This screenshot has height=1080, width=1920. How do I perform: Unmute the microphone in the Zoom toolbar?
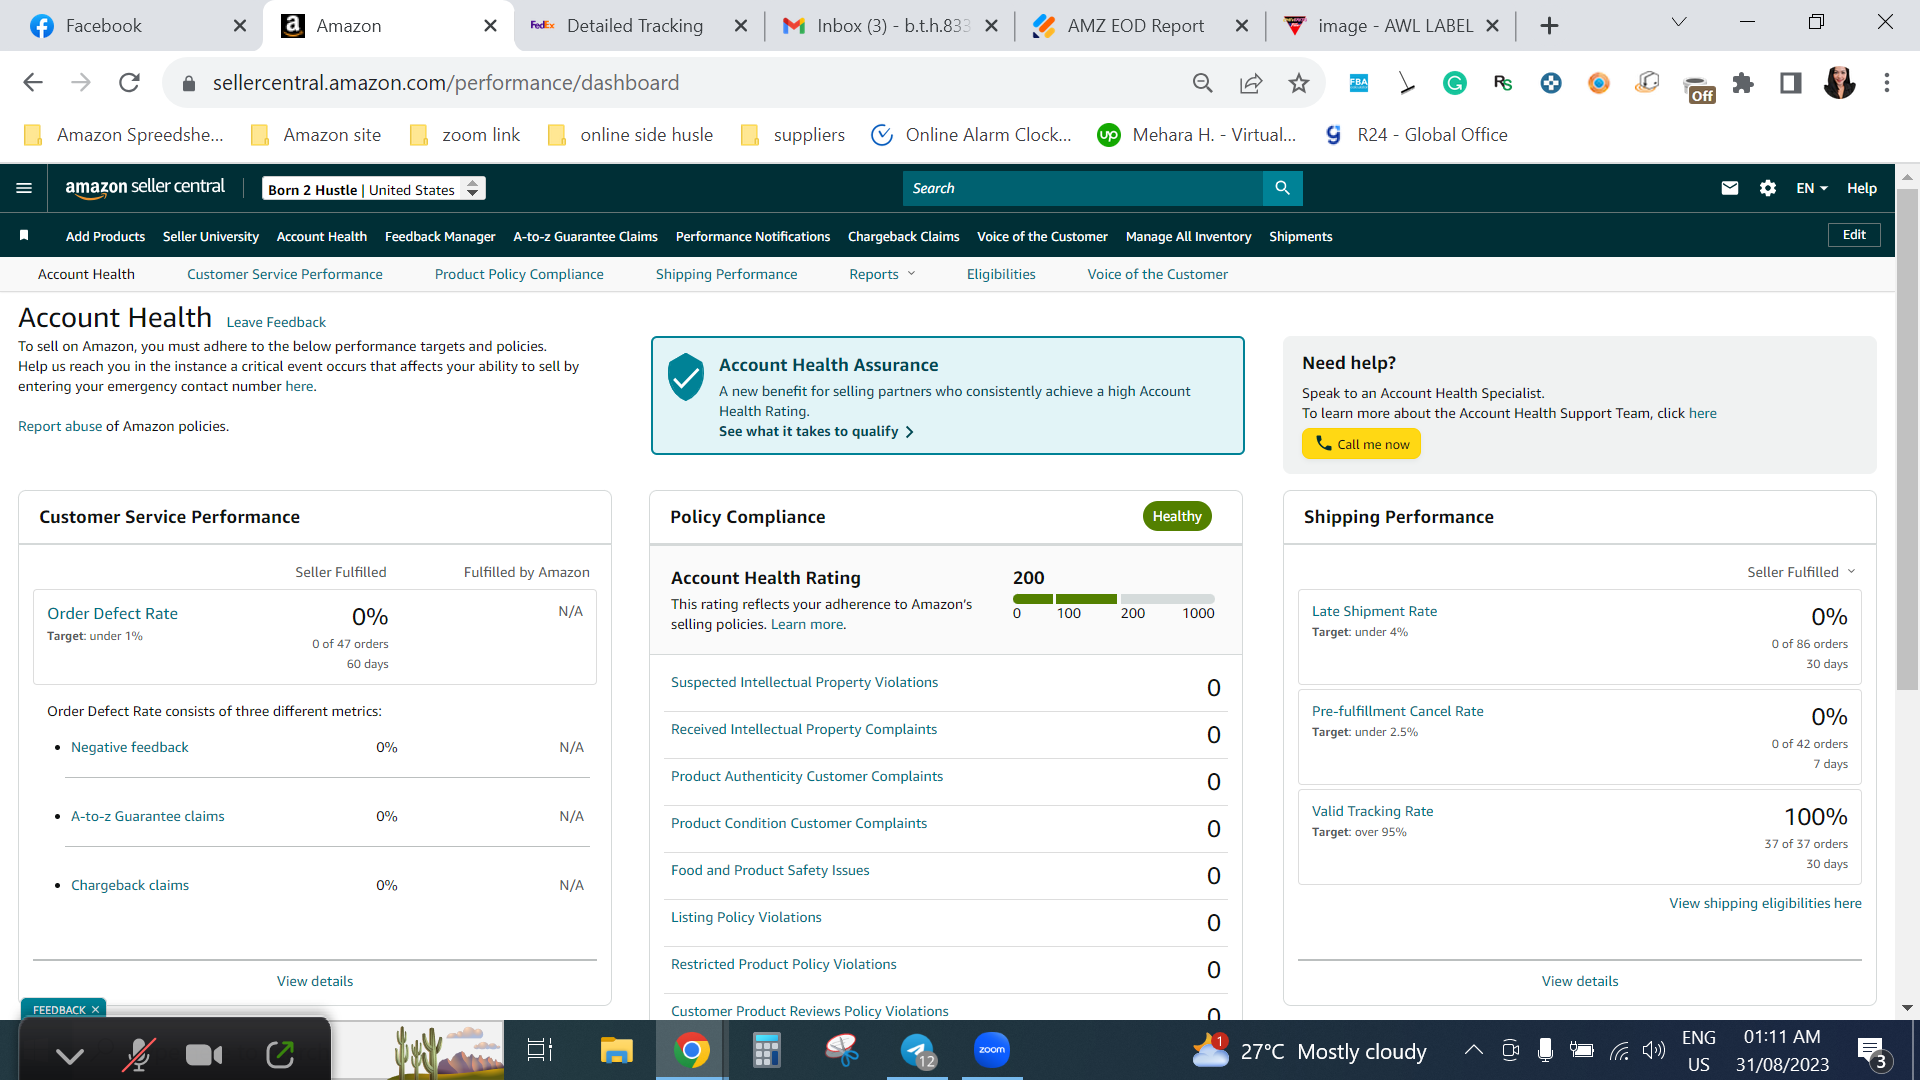click(139, 1054)
